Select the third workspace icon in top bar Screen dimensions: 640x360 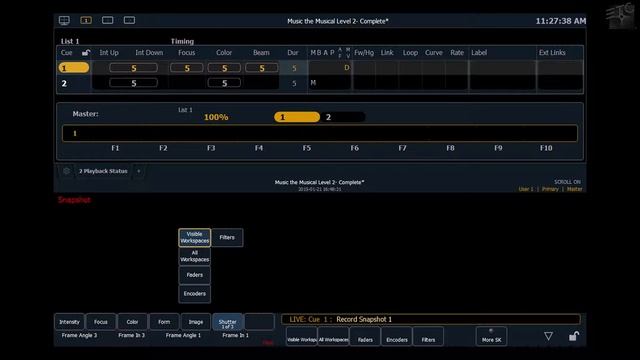coord(129,20)
